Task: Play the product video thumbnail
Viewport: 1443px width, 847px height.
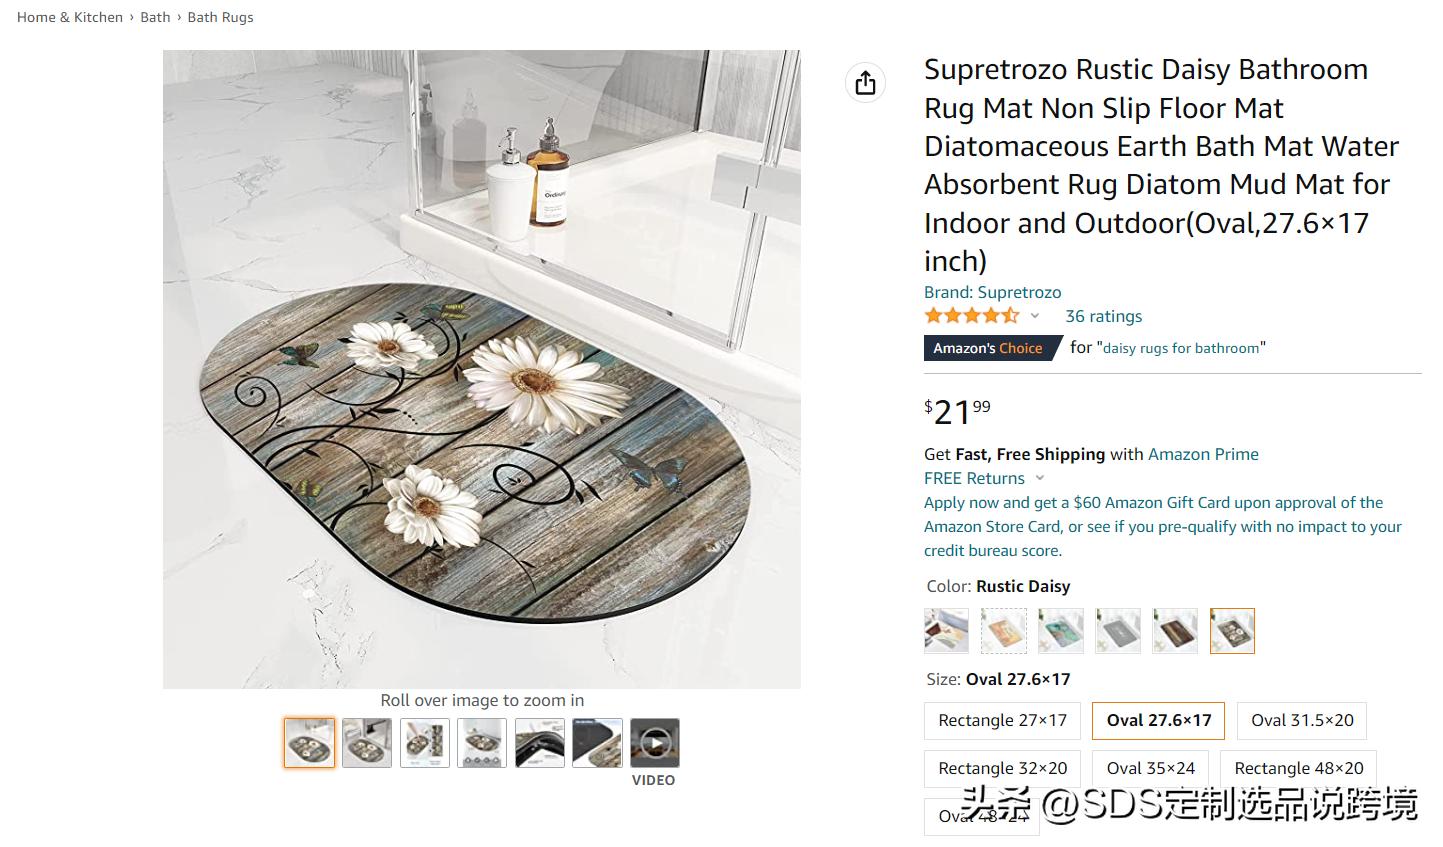Action: (654, 743)
